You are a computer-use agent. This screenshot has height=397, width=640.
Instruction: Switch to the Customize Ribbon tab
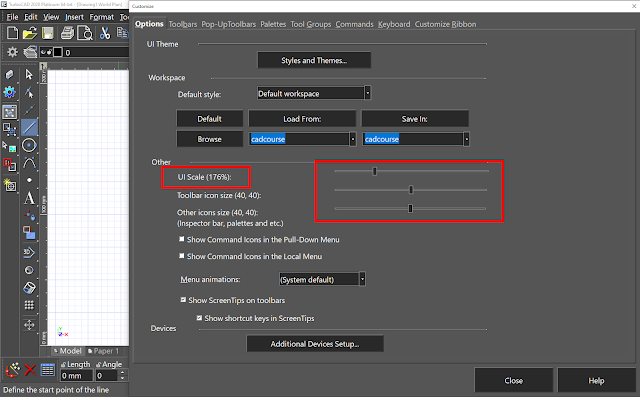445,24
